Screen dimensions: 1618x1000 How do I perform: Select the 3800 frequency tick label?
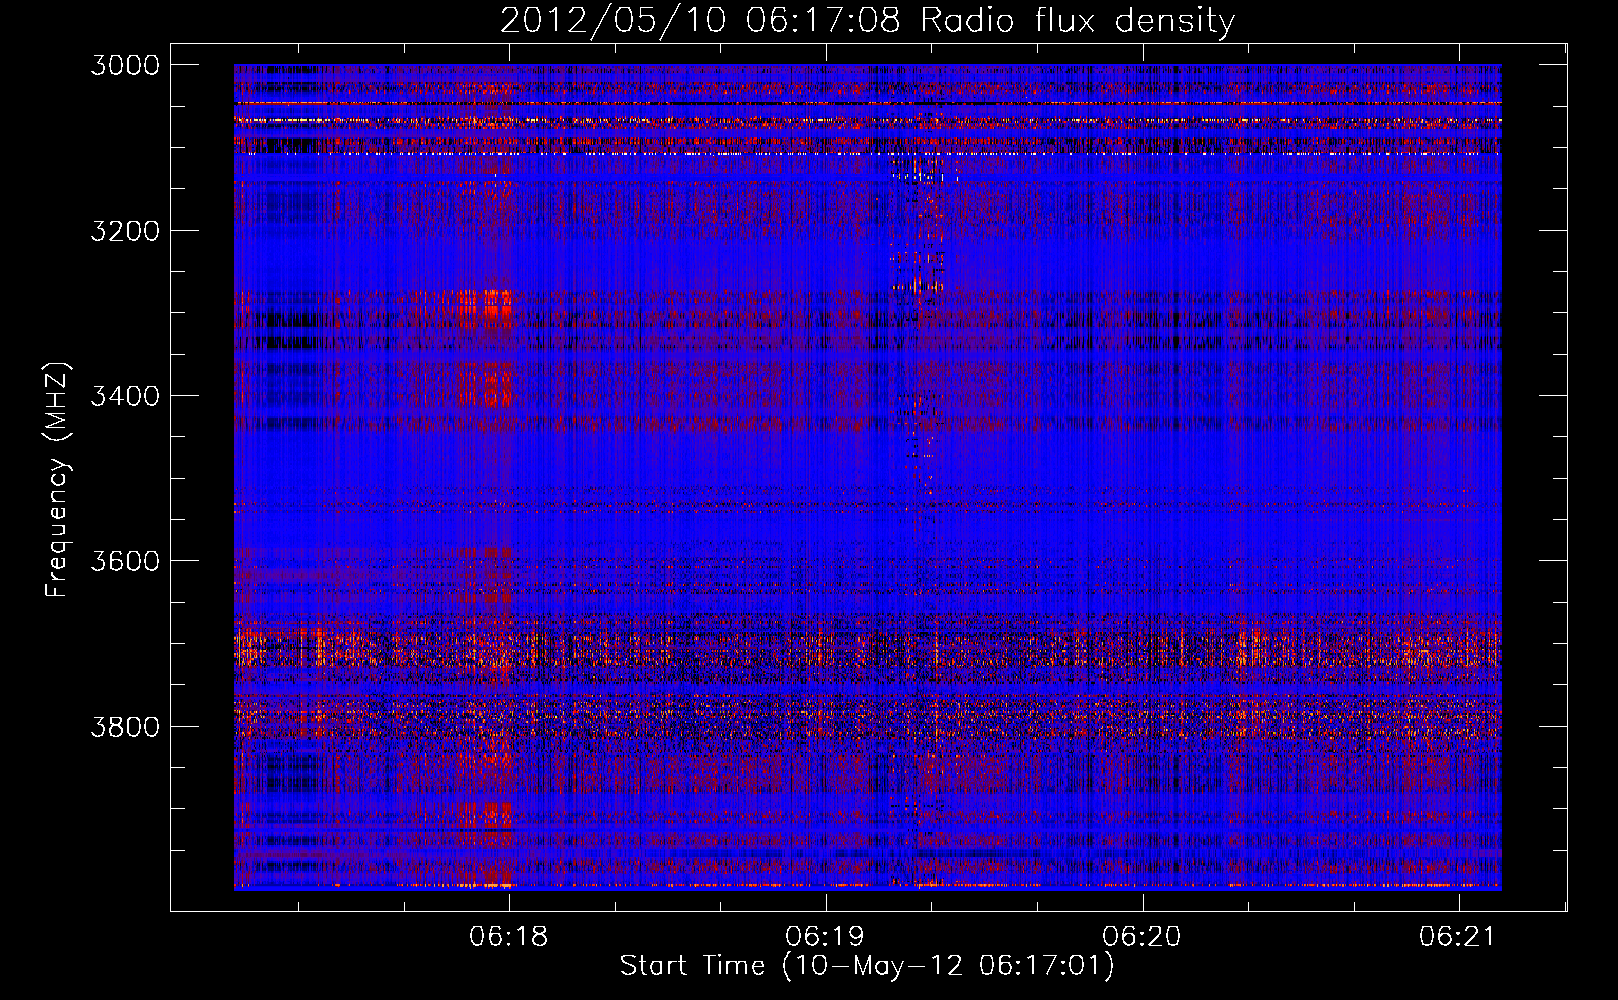(125, 726)
